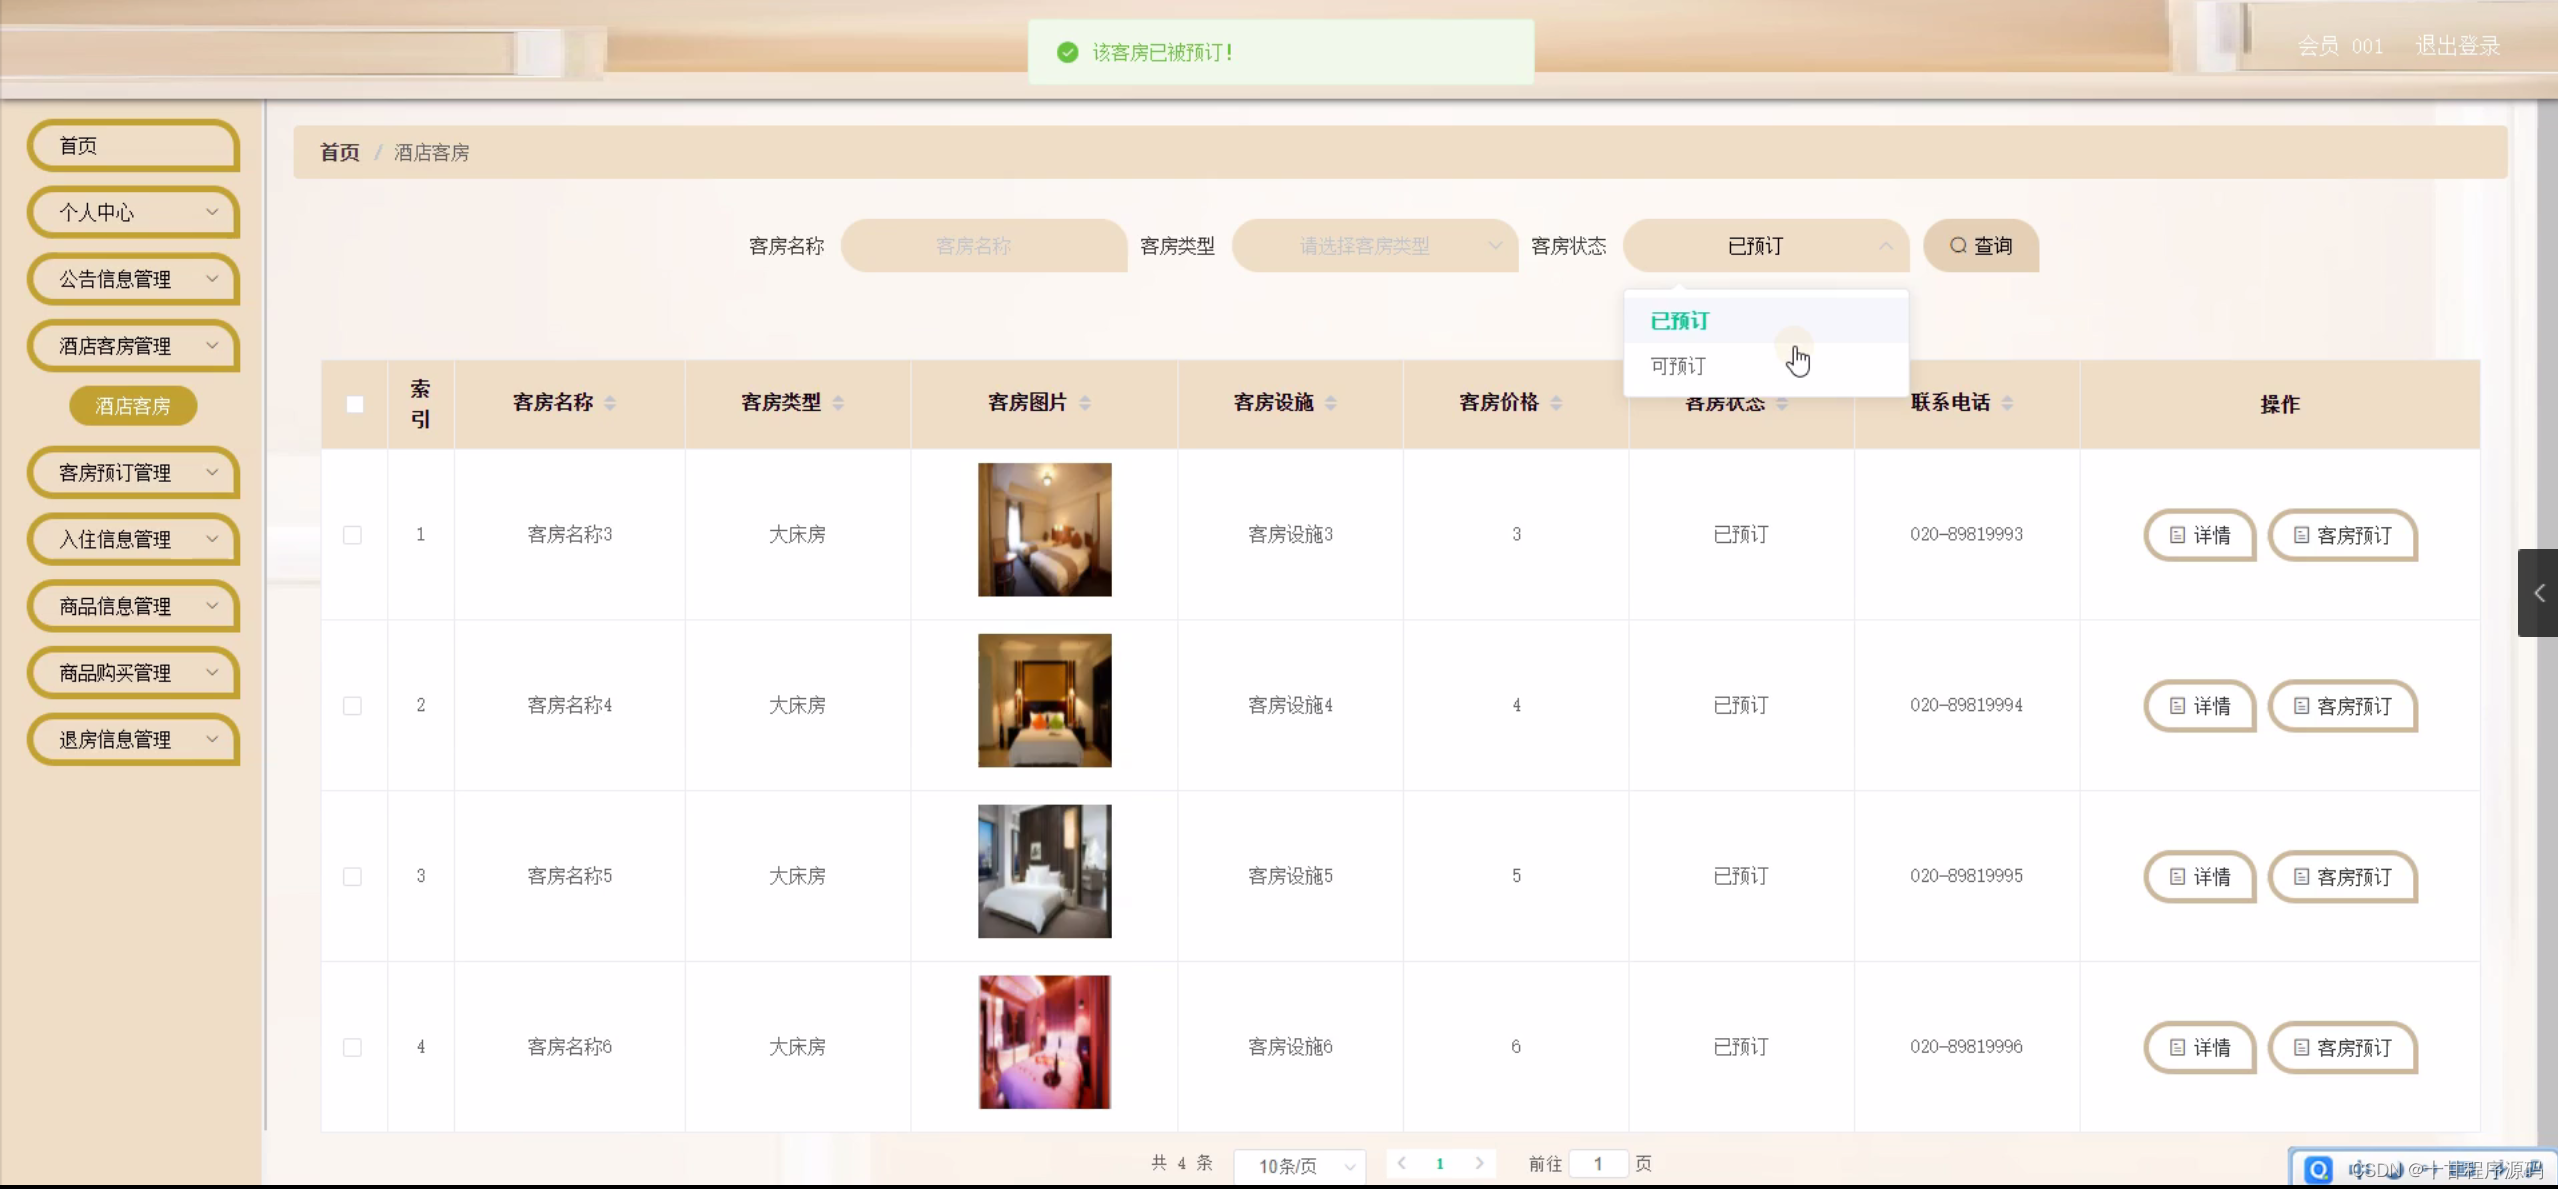Click 首页 breadcrumb link
The image size is (2558, 1189).
coord(339,152)
